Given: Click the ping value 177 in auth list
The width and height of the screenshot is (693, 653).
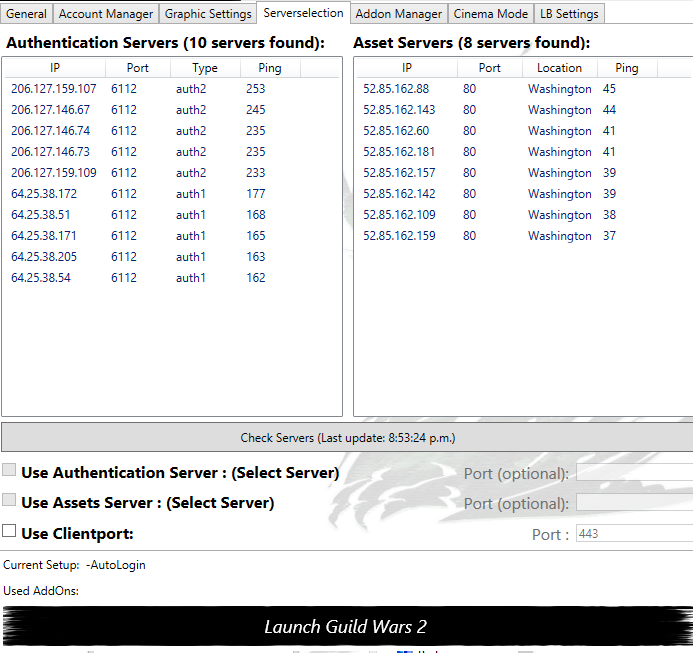Looking at the screenshot, I should tap(255, 194).
